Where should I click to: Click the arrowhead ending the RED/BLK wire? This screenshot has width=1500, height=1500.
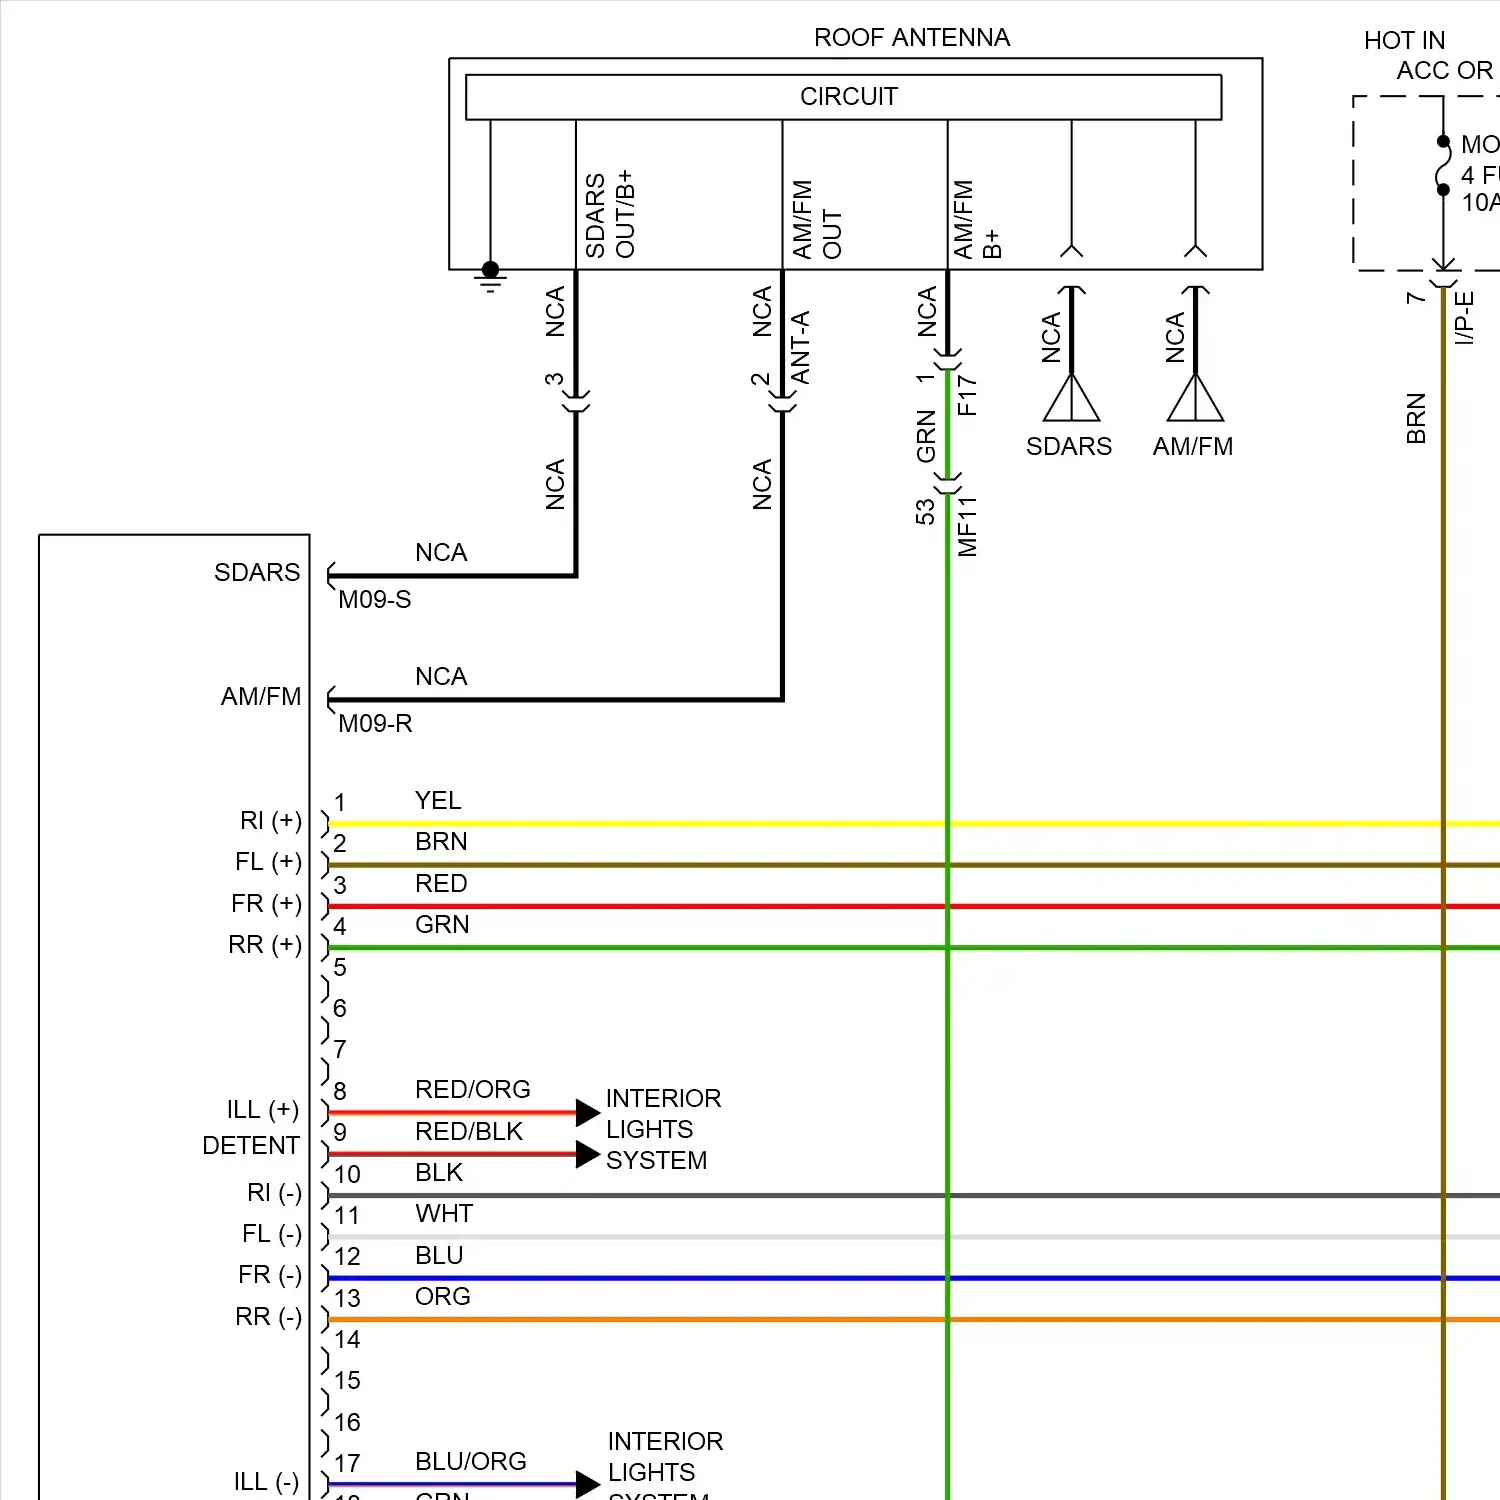click(588, 1154)
